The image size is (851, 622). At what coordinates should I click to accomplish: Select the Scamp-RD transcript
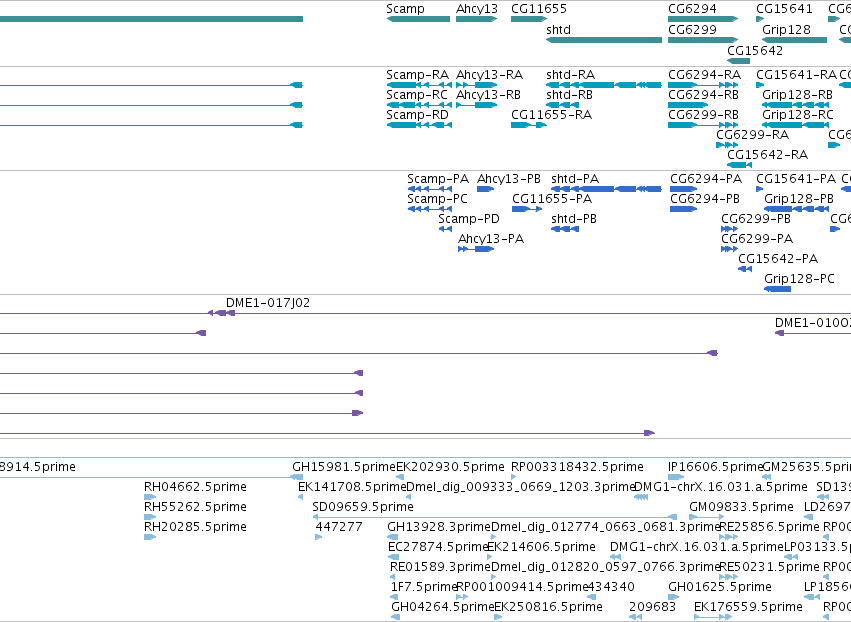tap(419, 125)
